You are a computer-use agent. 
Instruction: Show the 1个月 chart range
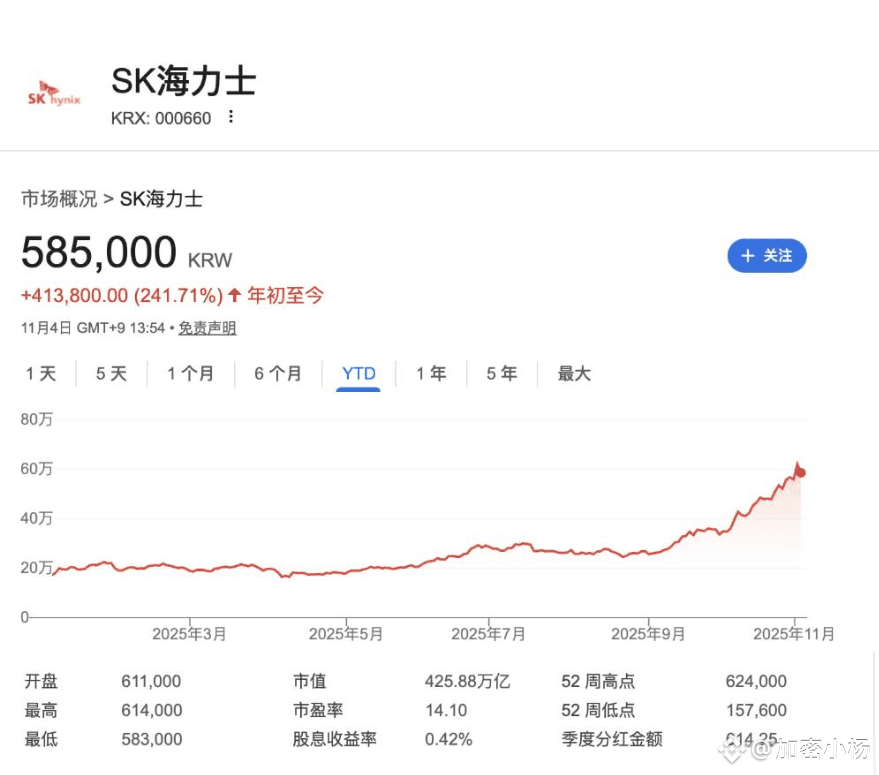tap(190, 374)
